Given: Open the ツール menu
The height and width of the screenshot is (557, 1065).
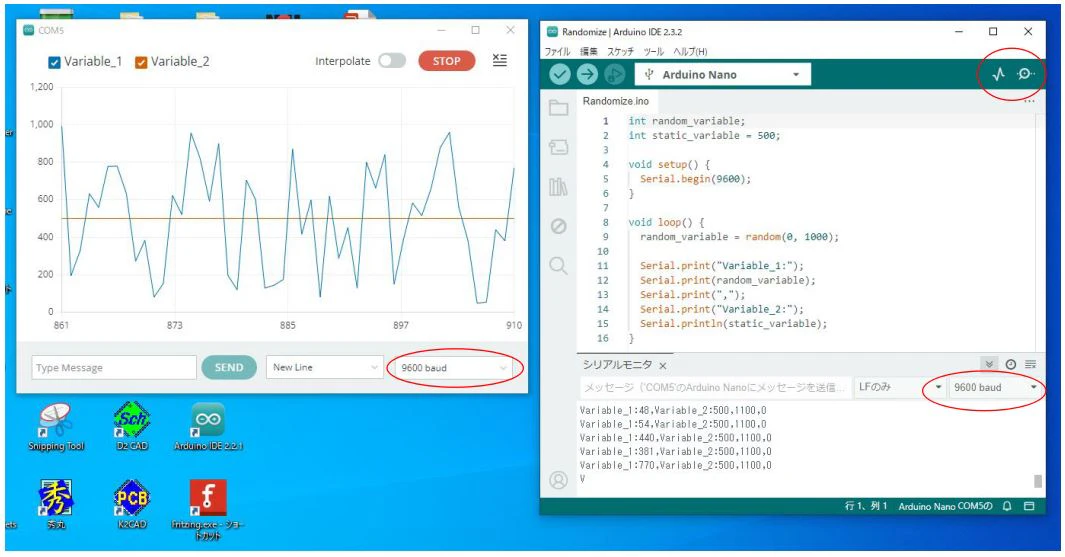Looking at the screenshot, I should [x=653, y=52].
